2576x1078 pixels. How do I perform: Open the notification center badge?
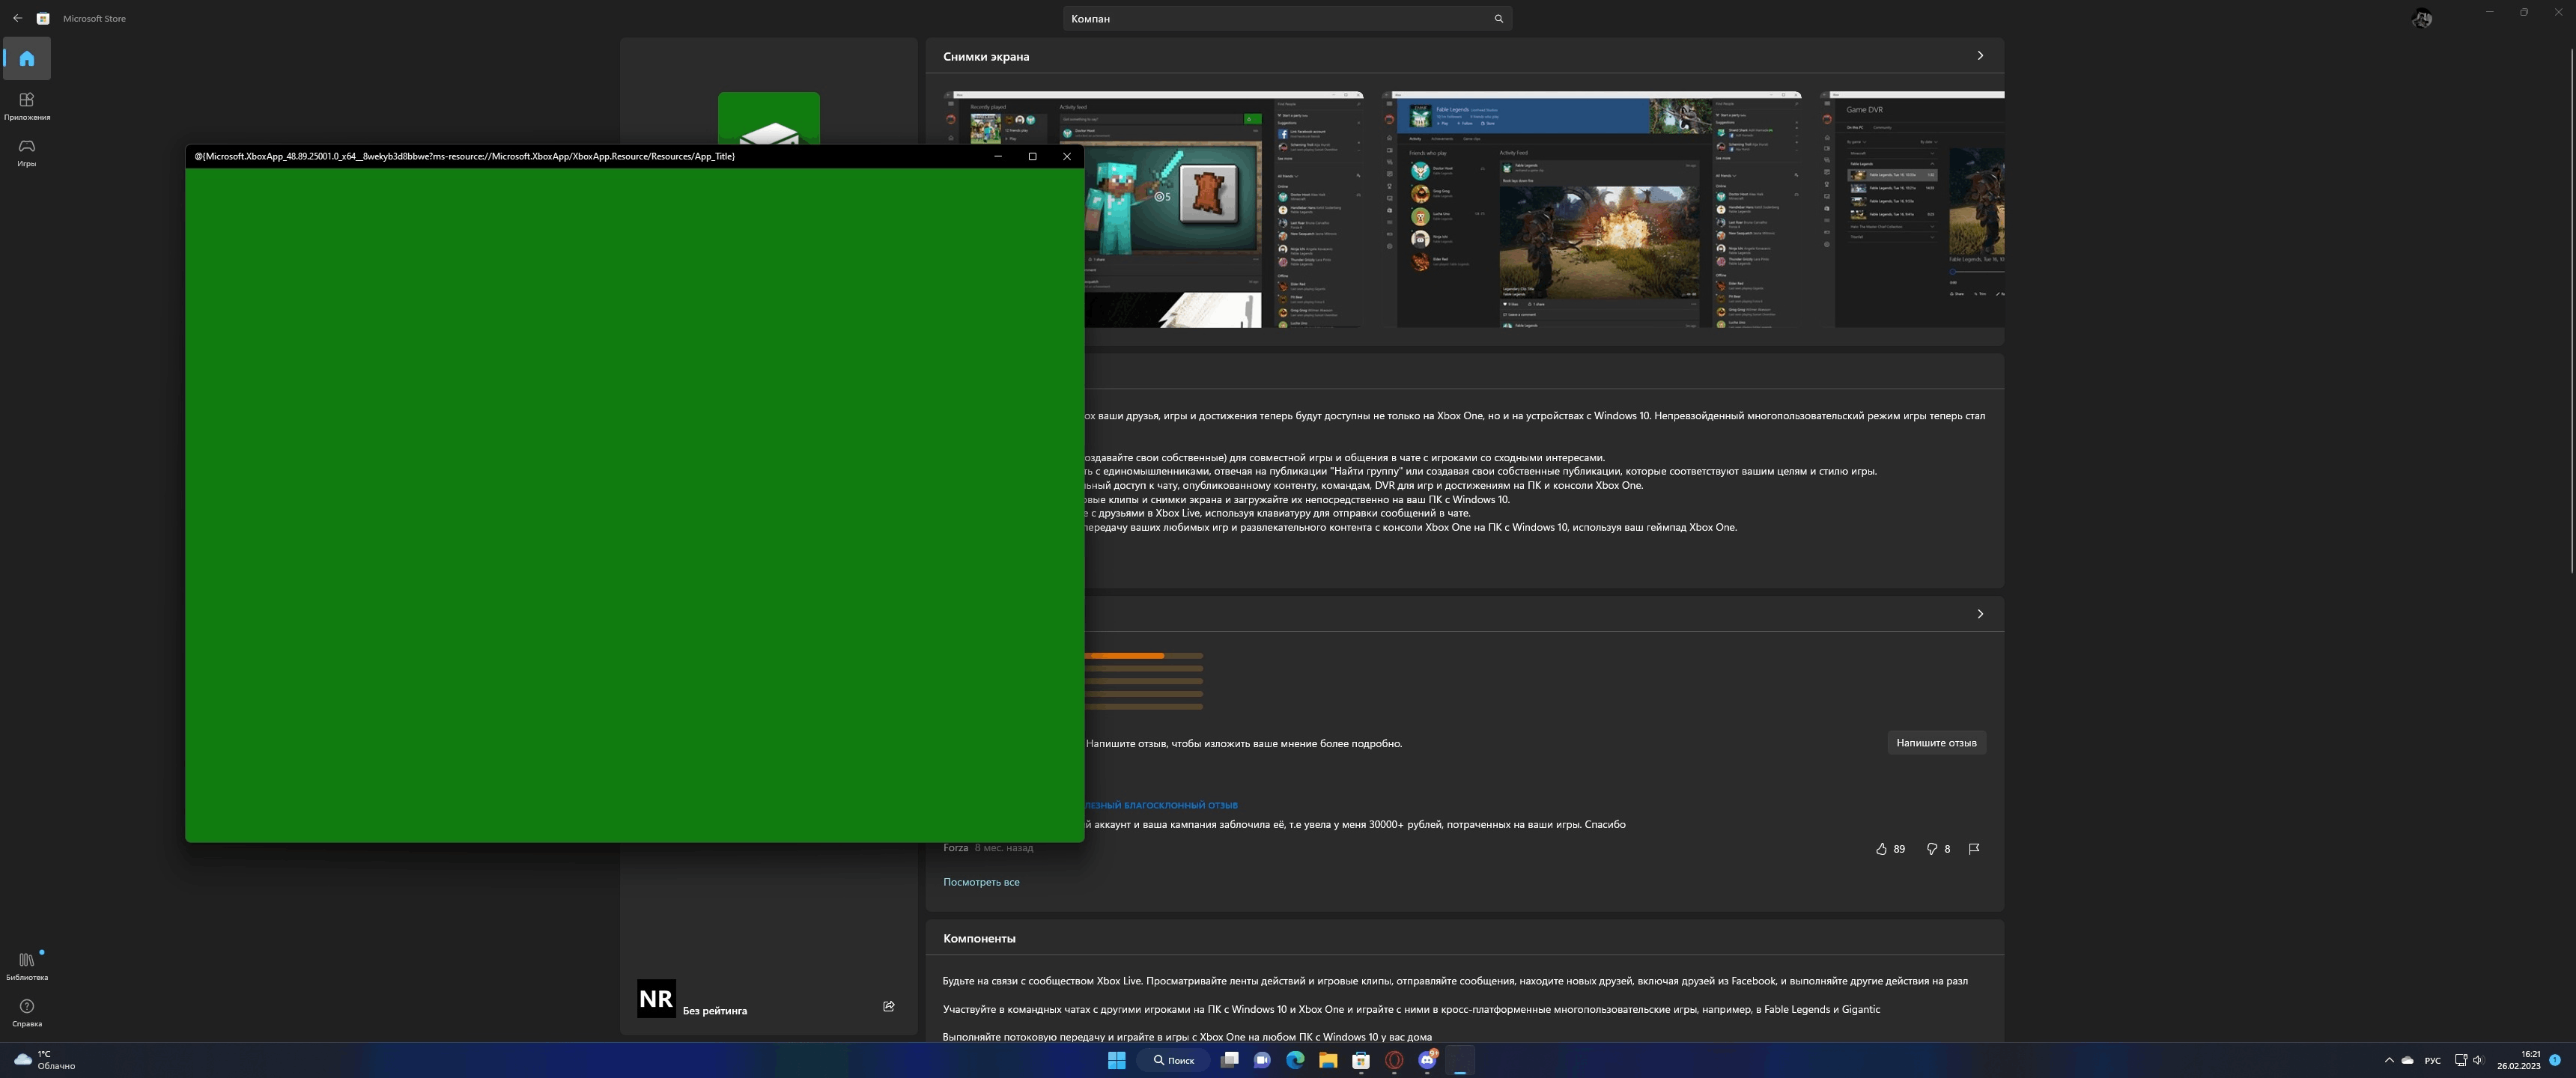click(2555, 1060)
